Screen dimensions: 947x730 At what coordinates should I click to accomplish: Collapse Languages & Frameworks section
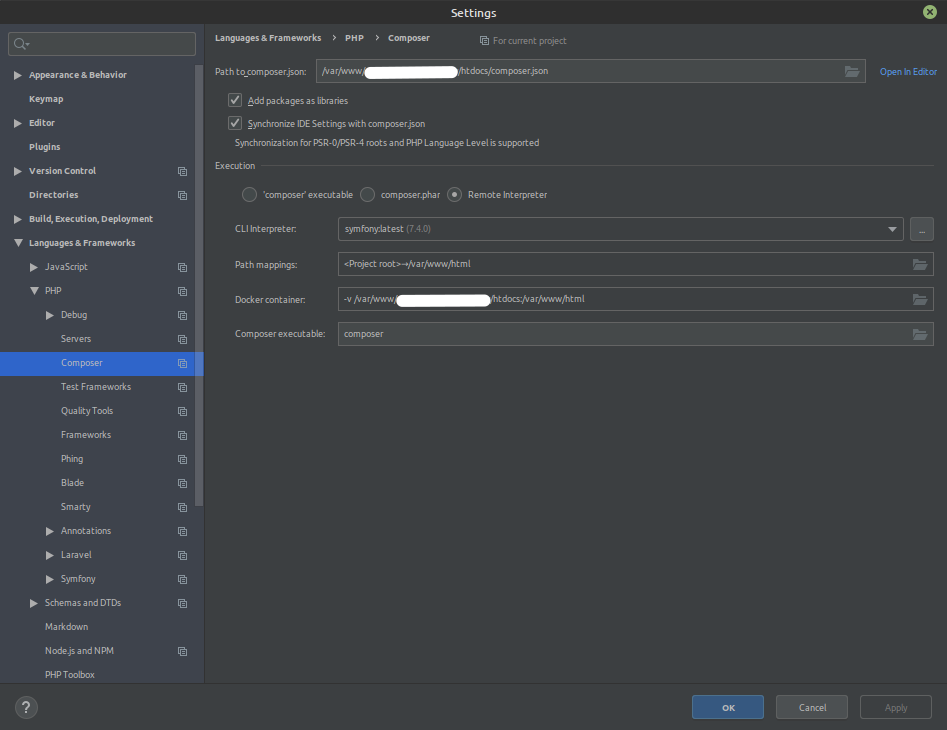(18, 243)
